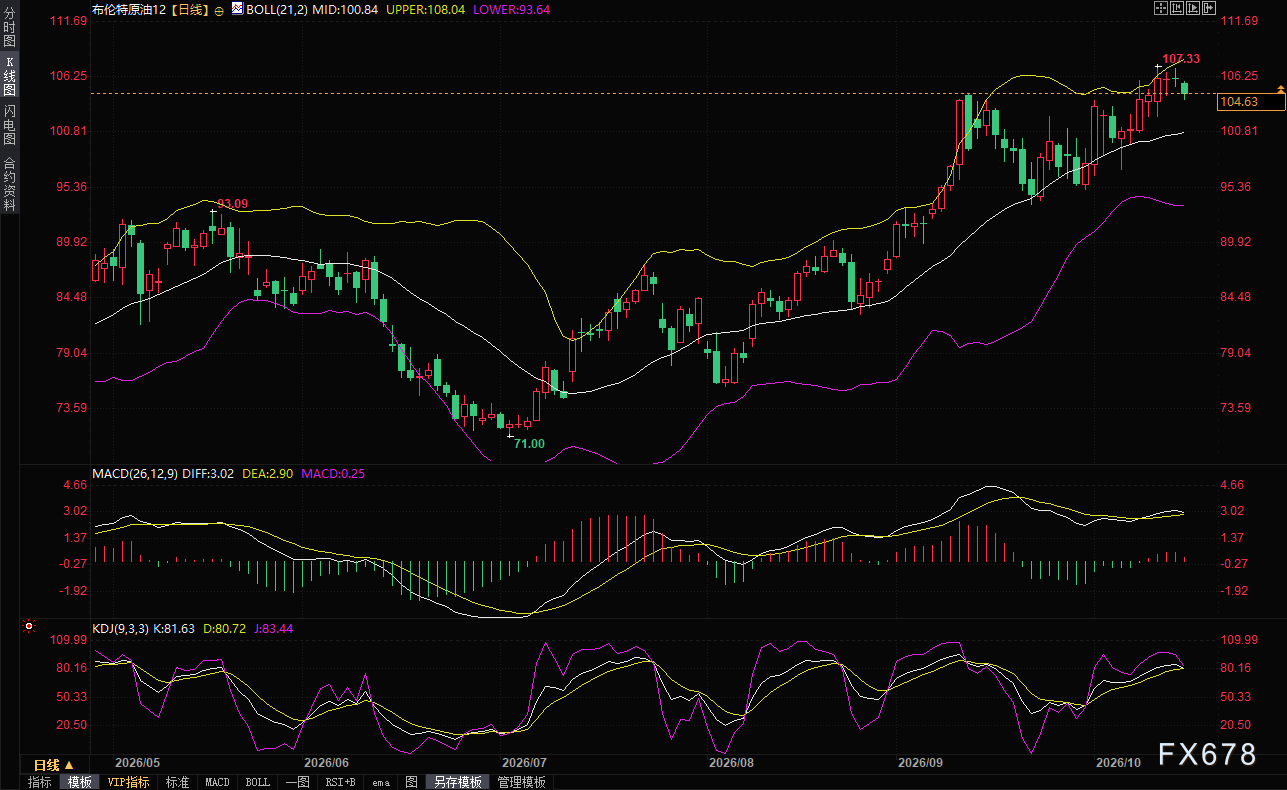Viewport: 1287px width, 790px height.
Task: Click the 71.00 low price label
Action: 529,443
